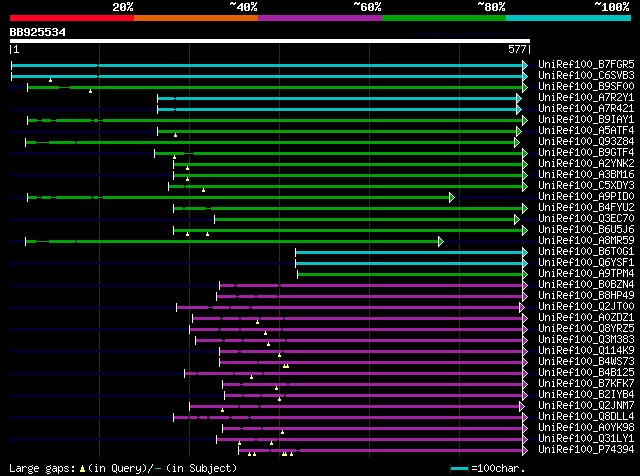The width and height of the screenshot is (640, 476).
Task: Select the UniRef100_A2YNK2 label
Action: tap(586, 164)
